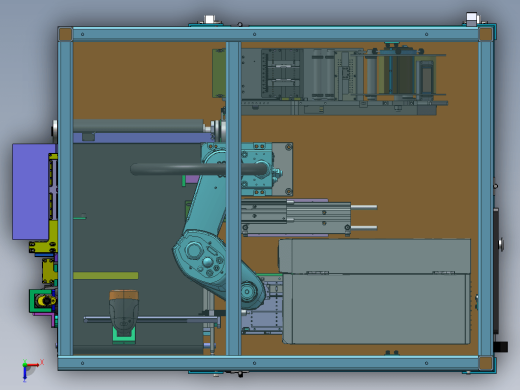Select the gray horizontal roller above the blue strip
Image resolution: width=520 pixels, height=390 pixels.
coord(138,126)
